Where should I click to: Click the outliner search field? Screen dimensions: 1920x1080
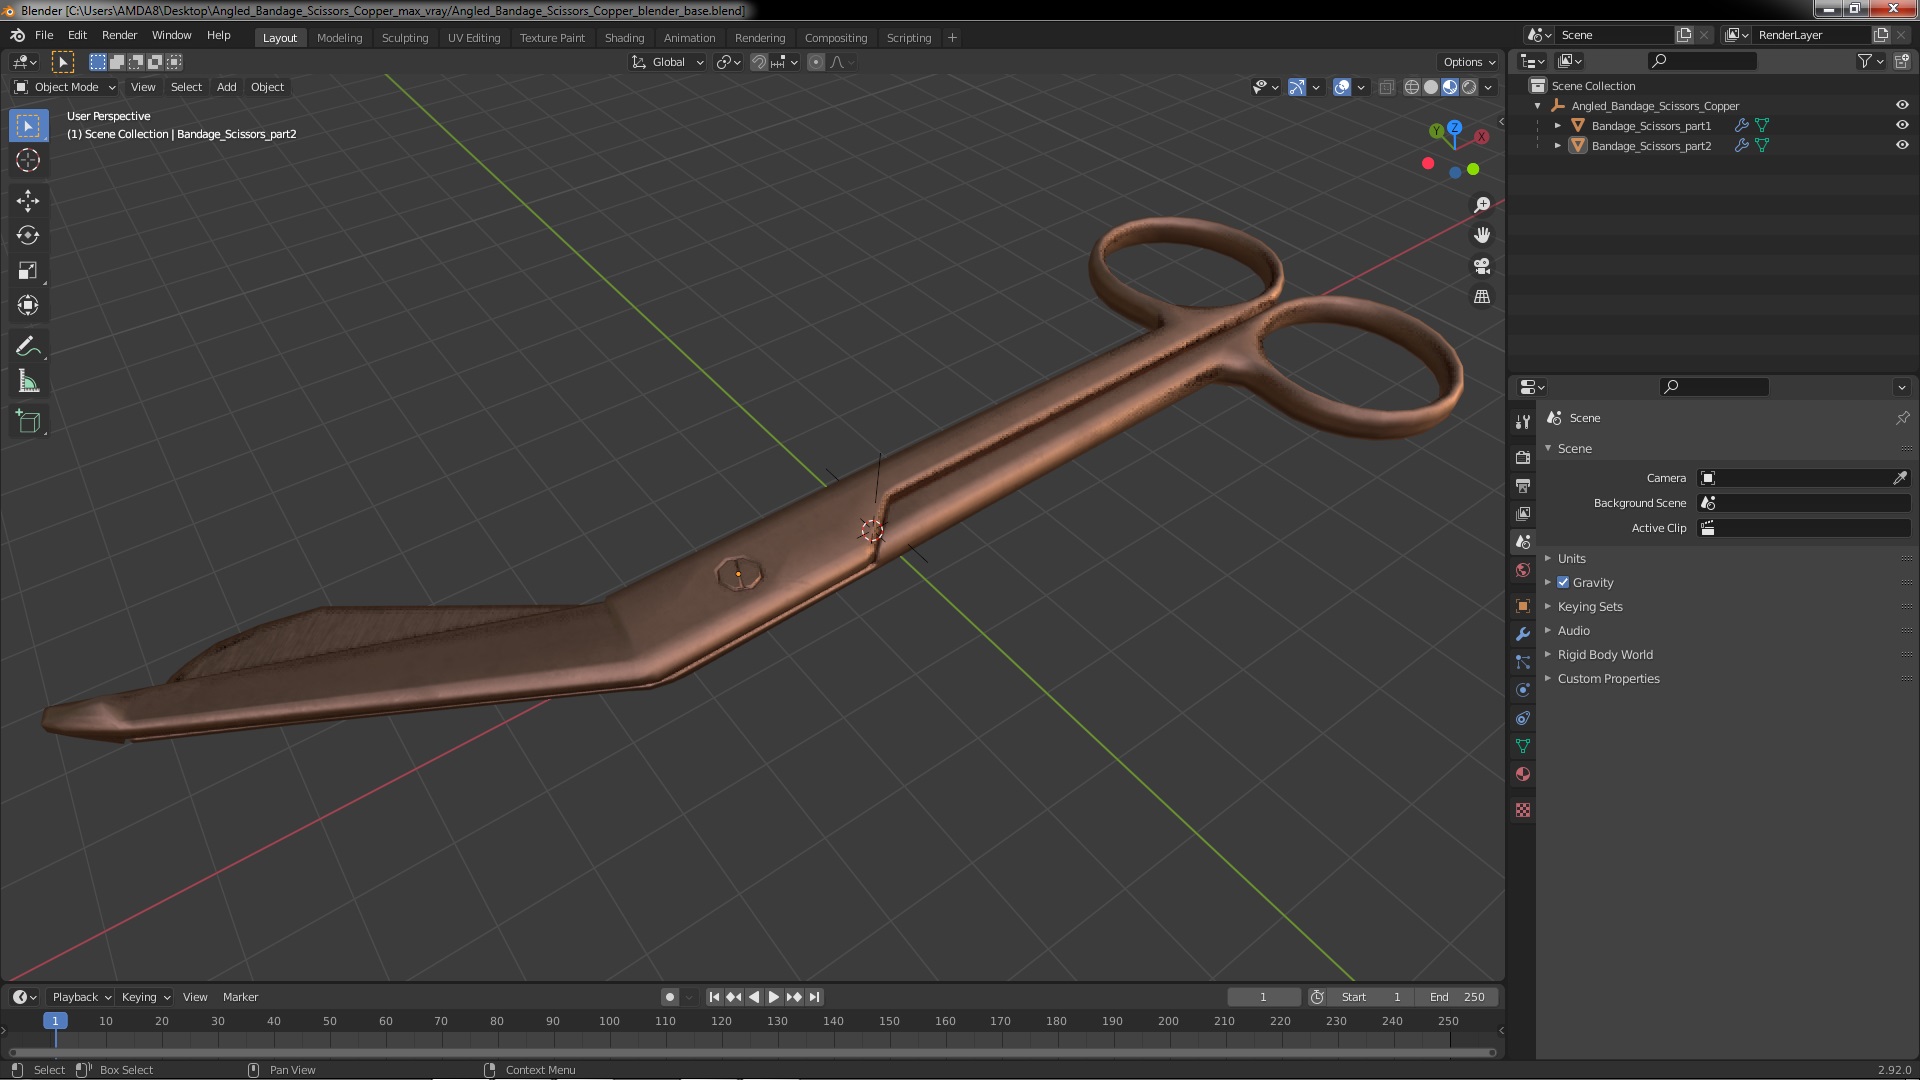[1701, 61]
